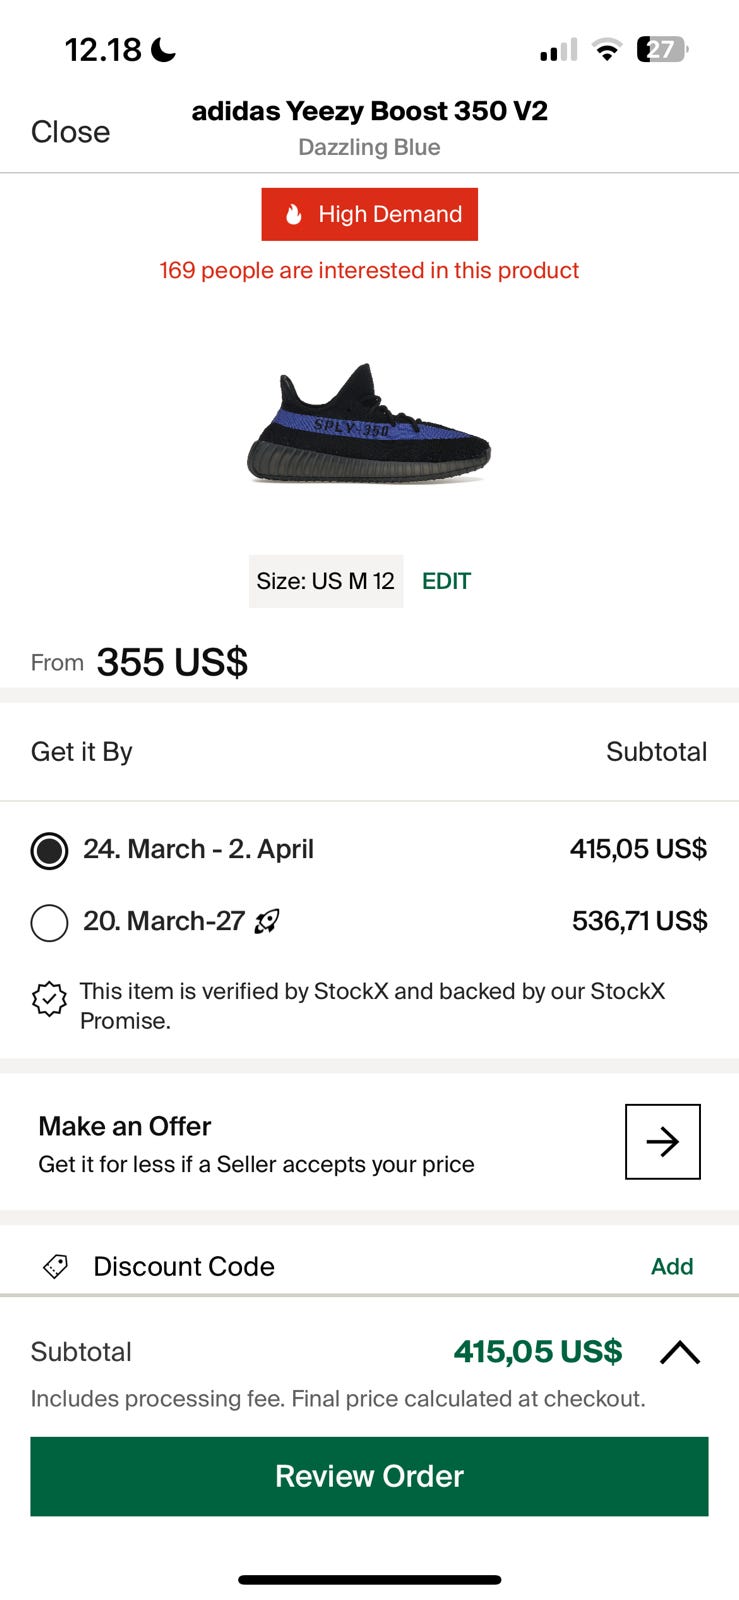
Task: Open the Size: US M 12 selector
Action: (x=325, y=581)
